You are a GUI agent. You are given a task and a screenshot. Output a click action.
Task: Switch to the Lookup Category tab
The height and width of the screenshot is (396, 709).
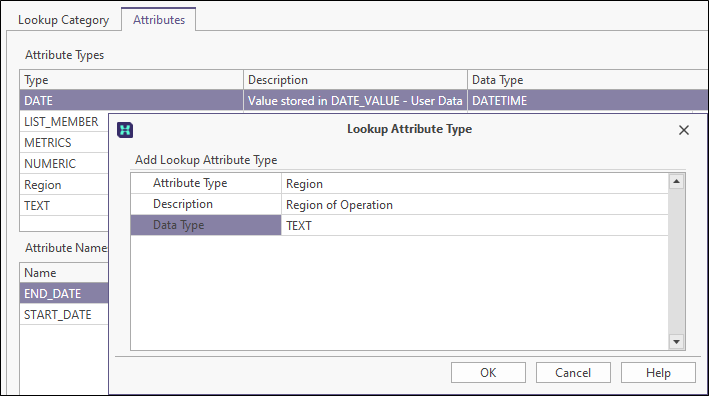tap(63, 20)
